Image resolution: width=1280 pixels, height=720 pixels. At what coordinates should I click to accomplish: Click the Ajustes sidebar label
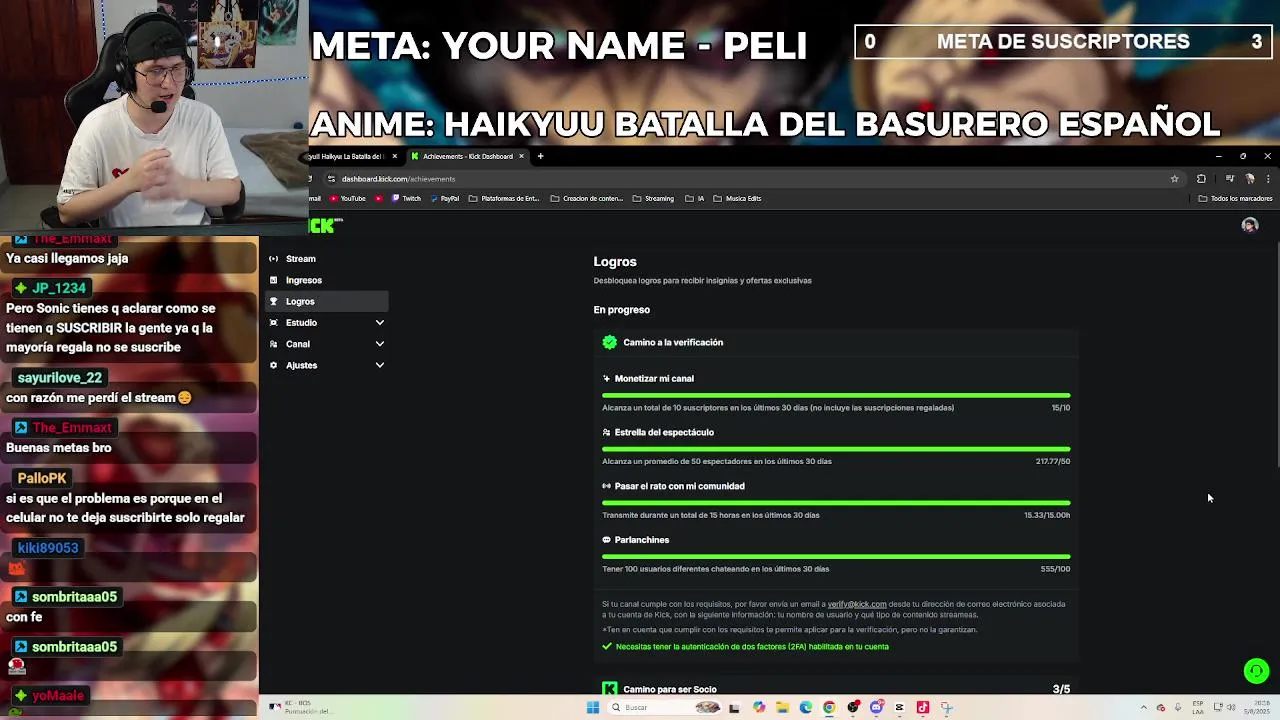(x=301, y=365)
